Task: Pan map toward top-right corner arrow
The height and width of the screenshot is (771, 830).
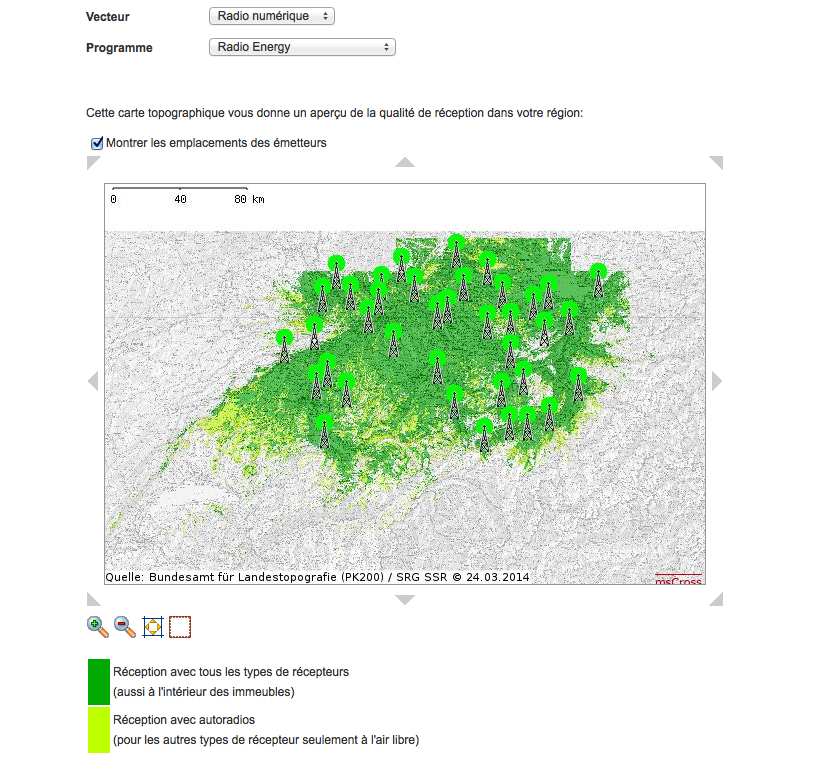Action: click(716, 163)
